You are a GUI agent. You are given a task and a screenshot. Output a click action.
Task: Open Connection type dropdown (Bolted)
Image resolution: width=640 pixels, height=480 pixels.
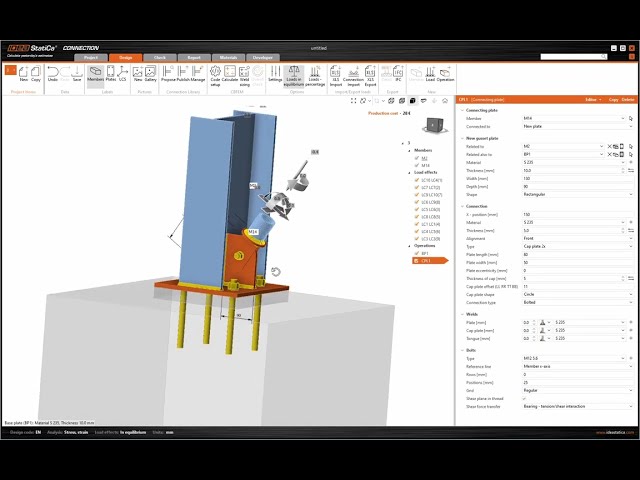pos(578,302)
